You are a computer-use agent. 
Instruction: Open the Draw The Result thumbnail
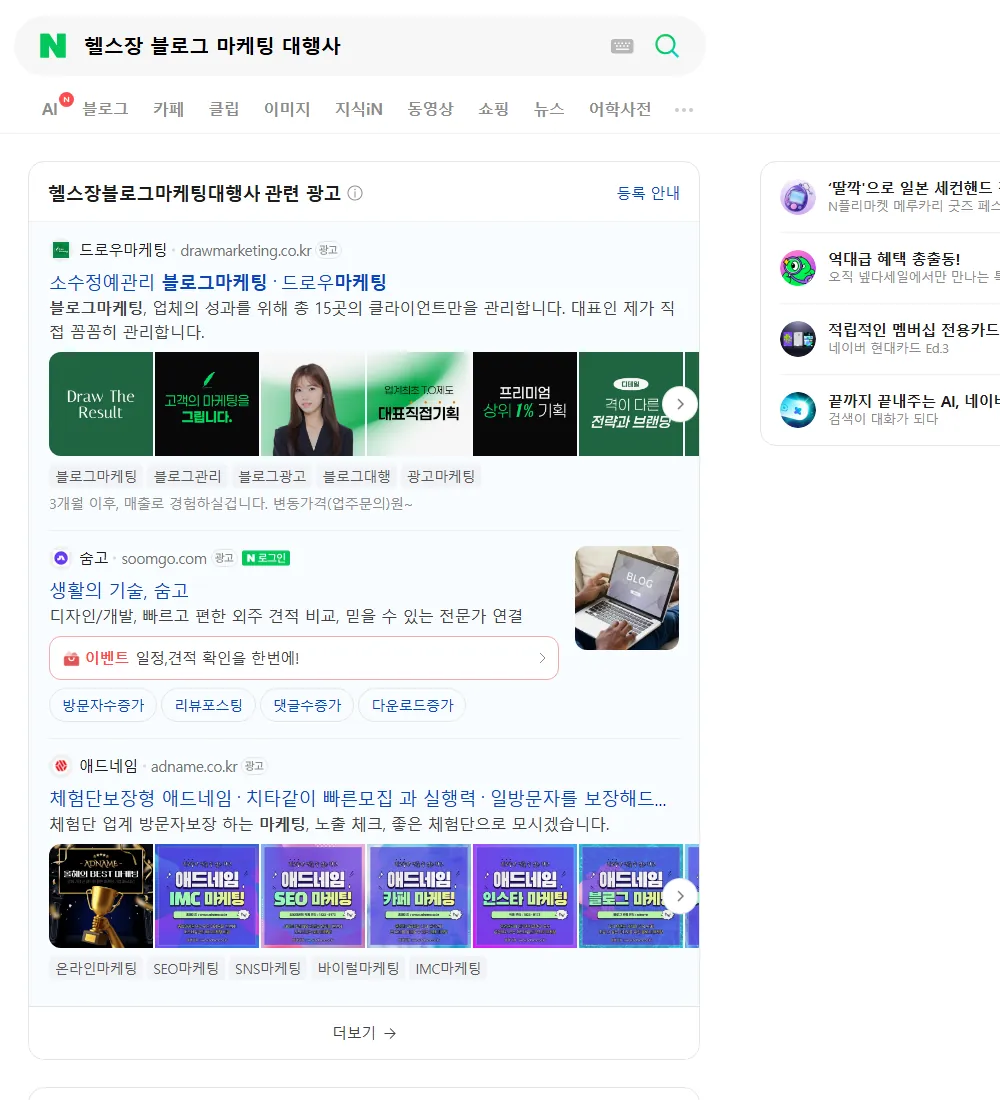101,404
